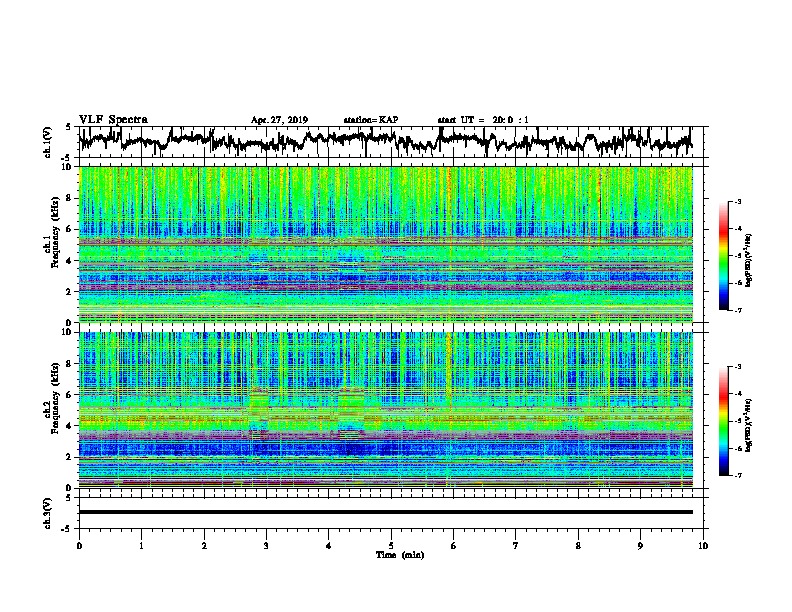Click the "6" kHz tick on ch.1 frequency axis
Screen dimensions: 792x612
70,229
